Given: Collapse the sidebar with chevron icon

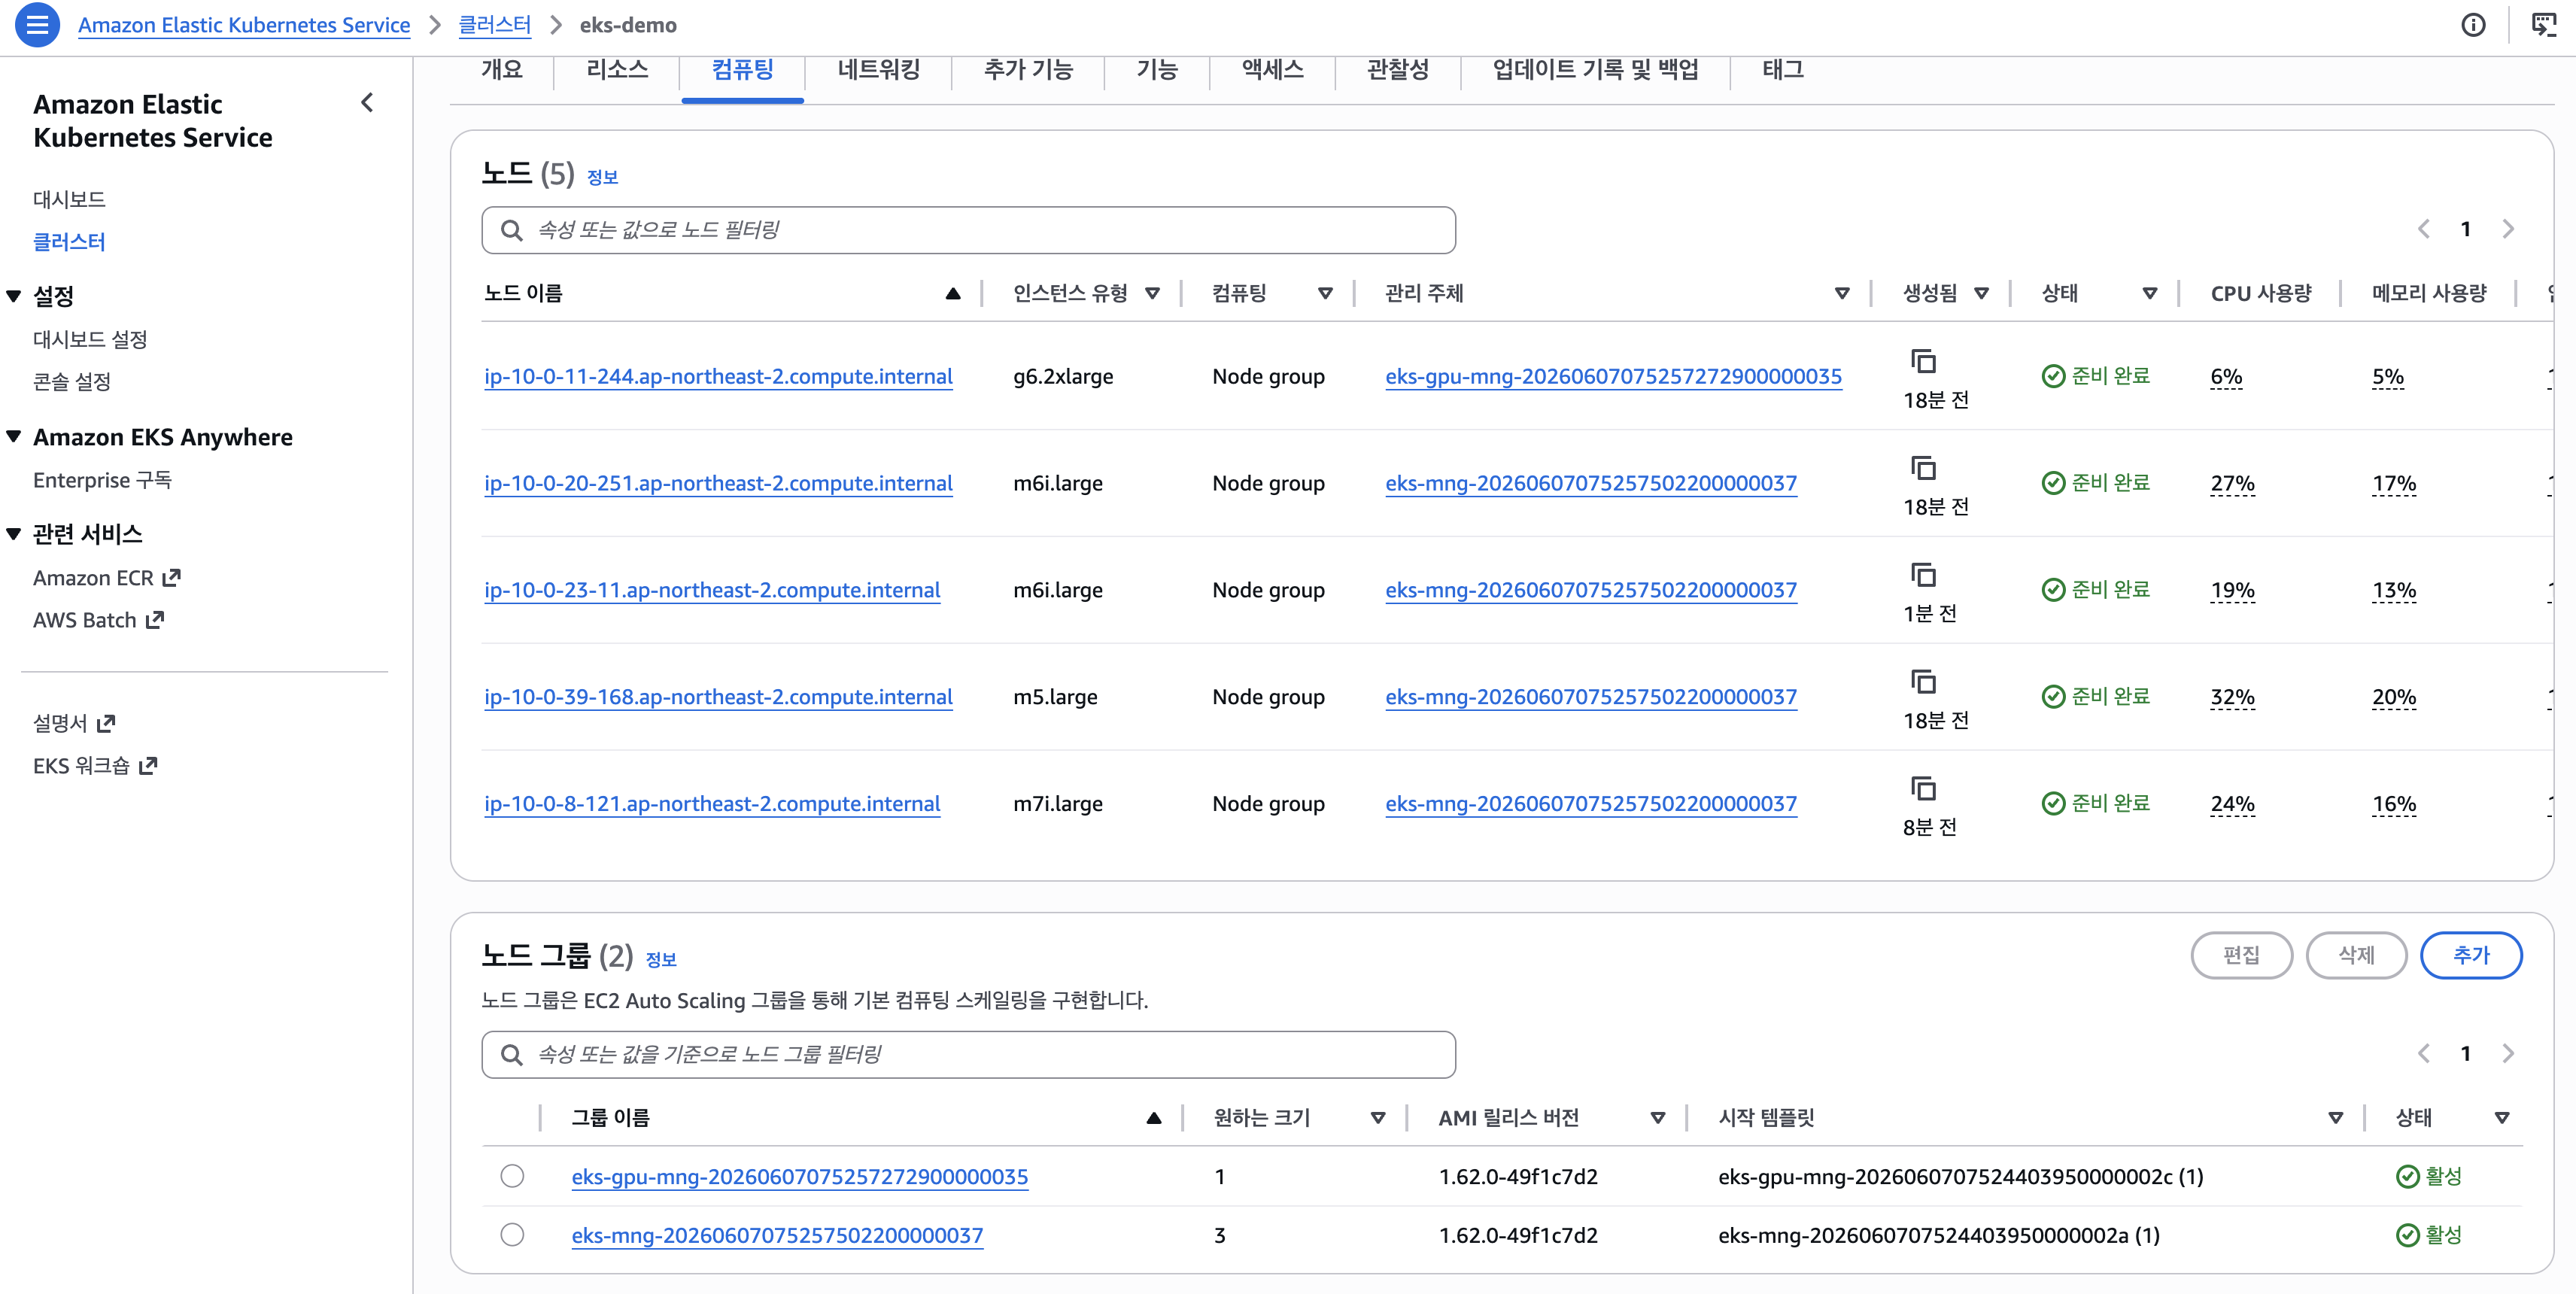Looking at the screenshot, I should [x=367, y=103].
